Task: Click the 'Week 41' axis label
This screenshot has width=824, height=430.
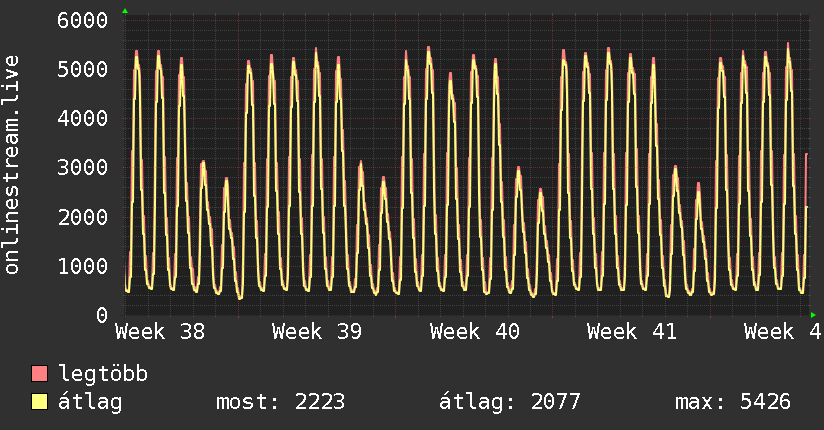Action: point(632,332)
